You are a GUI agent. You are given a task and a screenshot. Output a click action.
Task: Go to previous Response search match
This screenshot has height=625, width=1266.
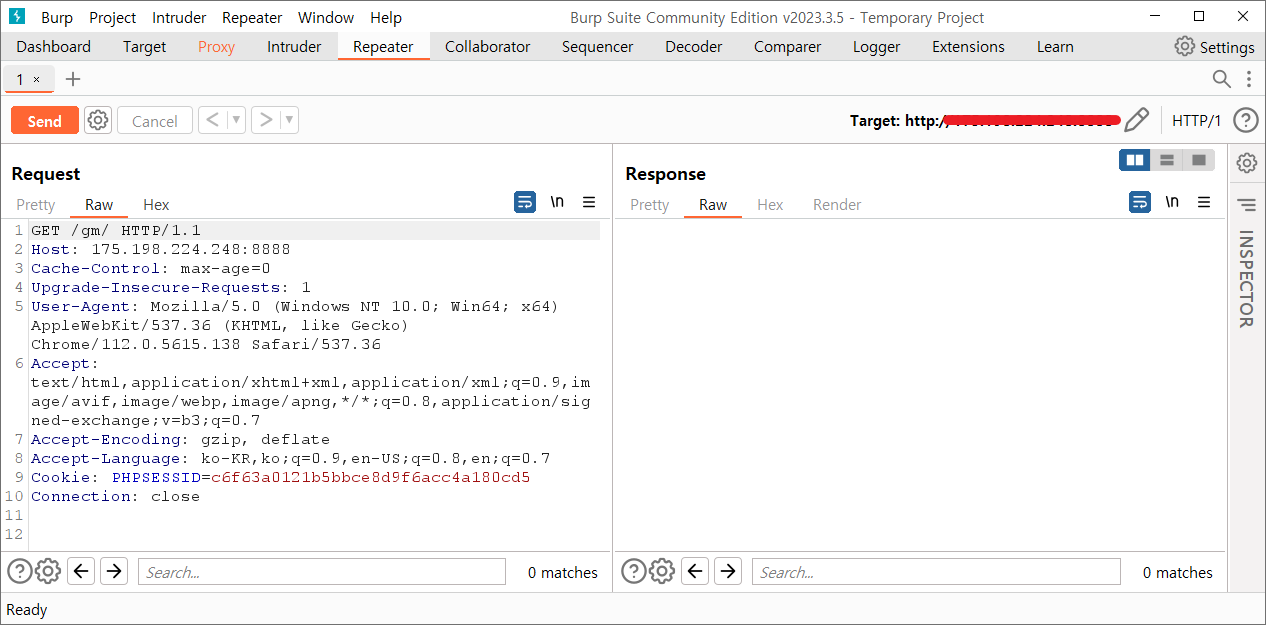[x=696, y=571]
